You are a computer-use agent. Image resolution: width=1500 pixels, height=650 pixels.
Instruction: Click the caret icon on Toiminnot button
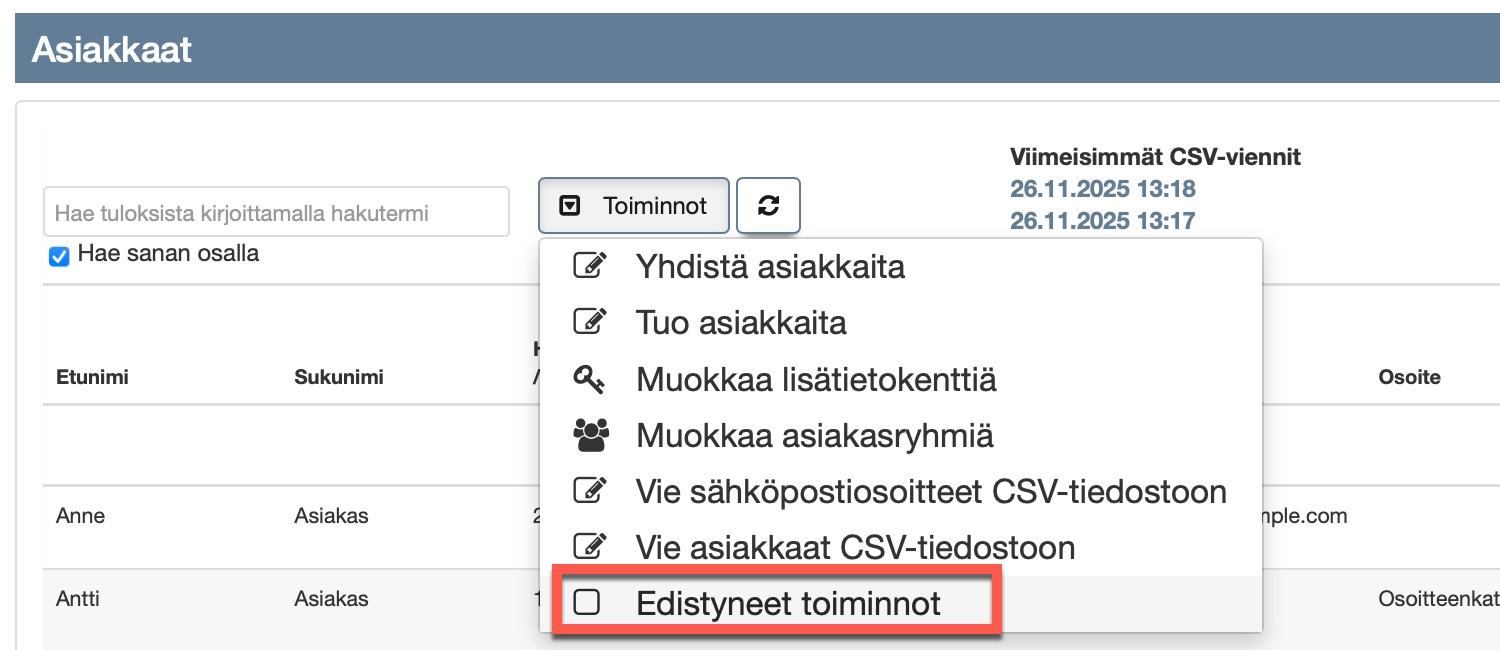click(x=569, y=206)
